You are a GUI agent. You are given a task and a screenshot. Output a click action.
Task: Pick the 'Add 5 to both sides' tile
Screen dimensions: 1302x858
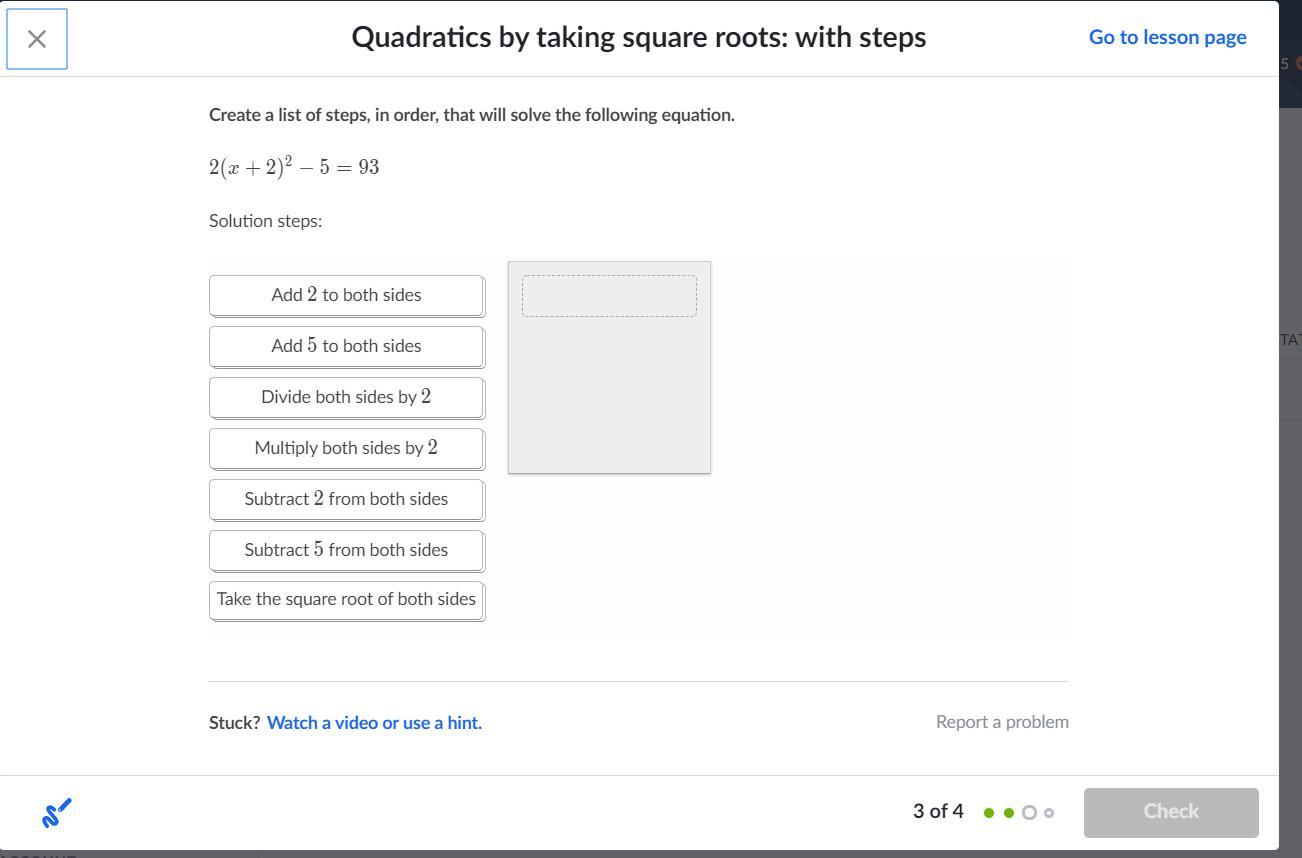[346, 346]
